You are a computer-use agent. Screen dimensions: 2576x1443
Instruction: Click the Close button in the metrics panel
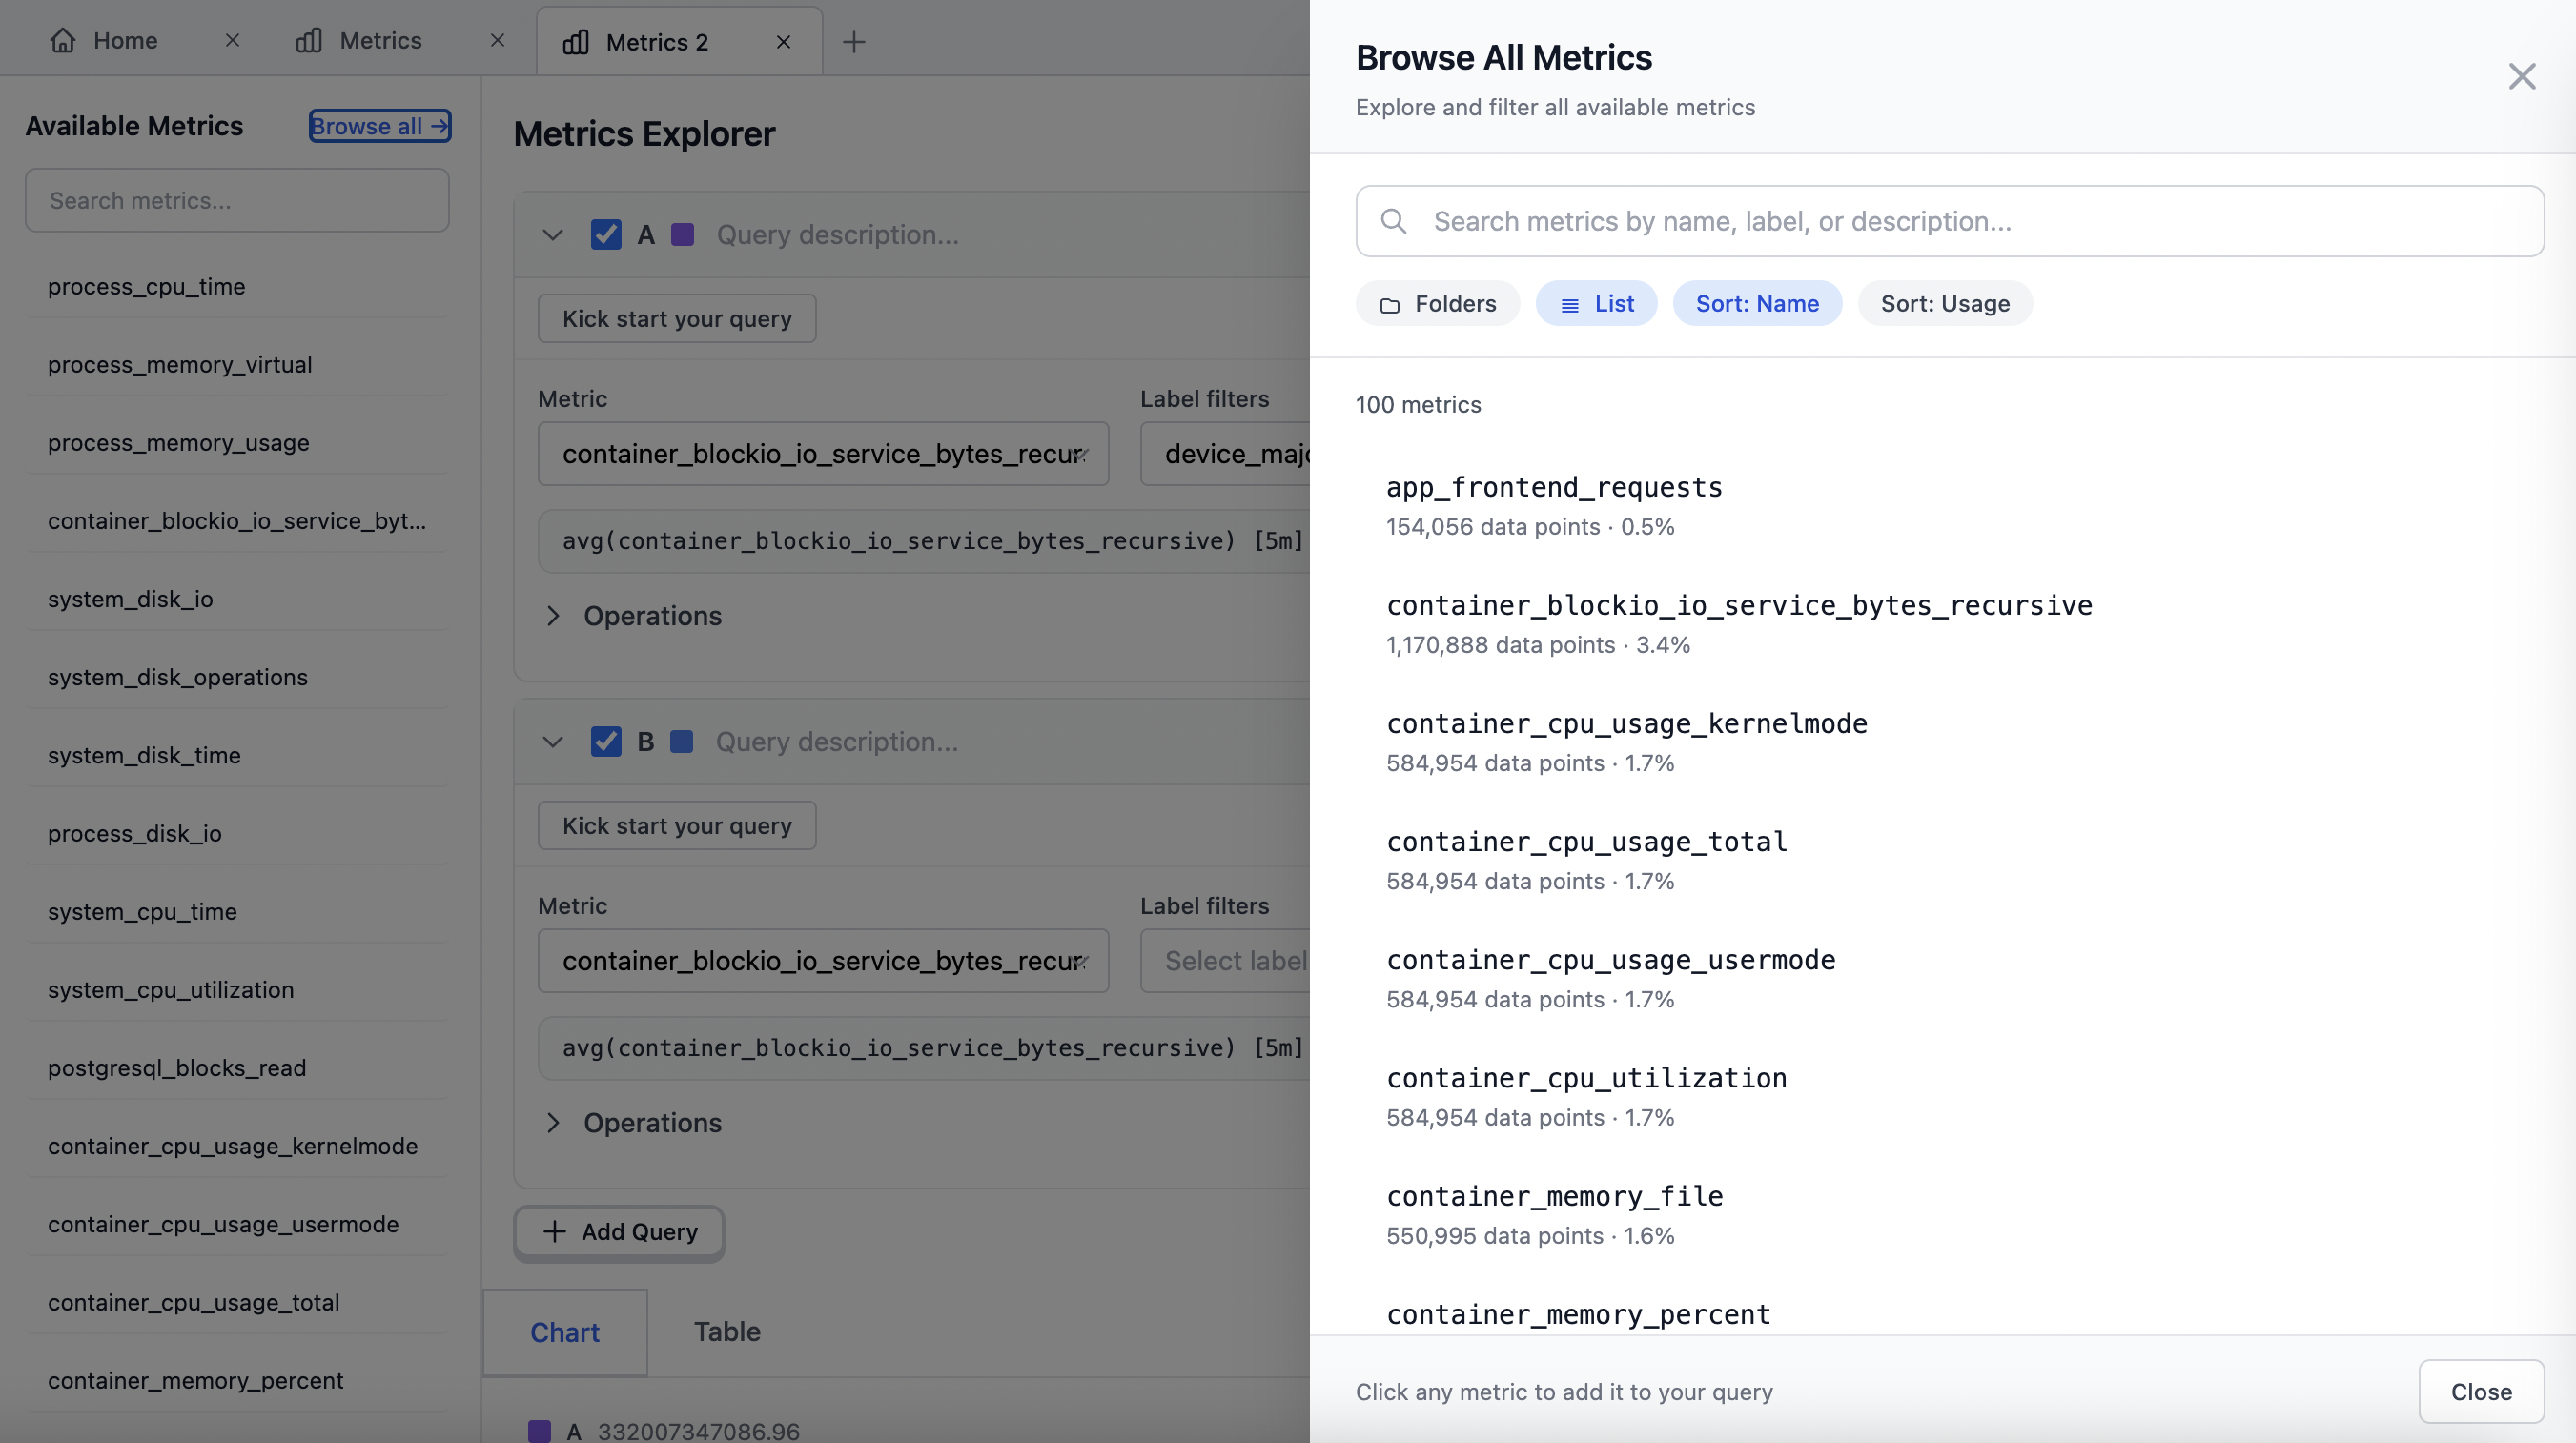[2481, 1391]
